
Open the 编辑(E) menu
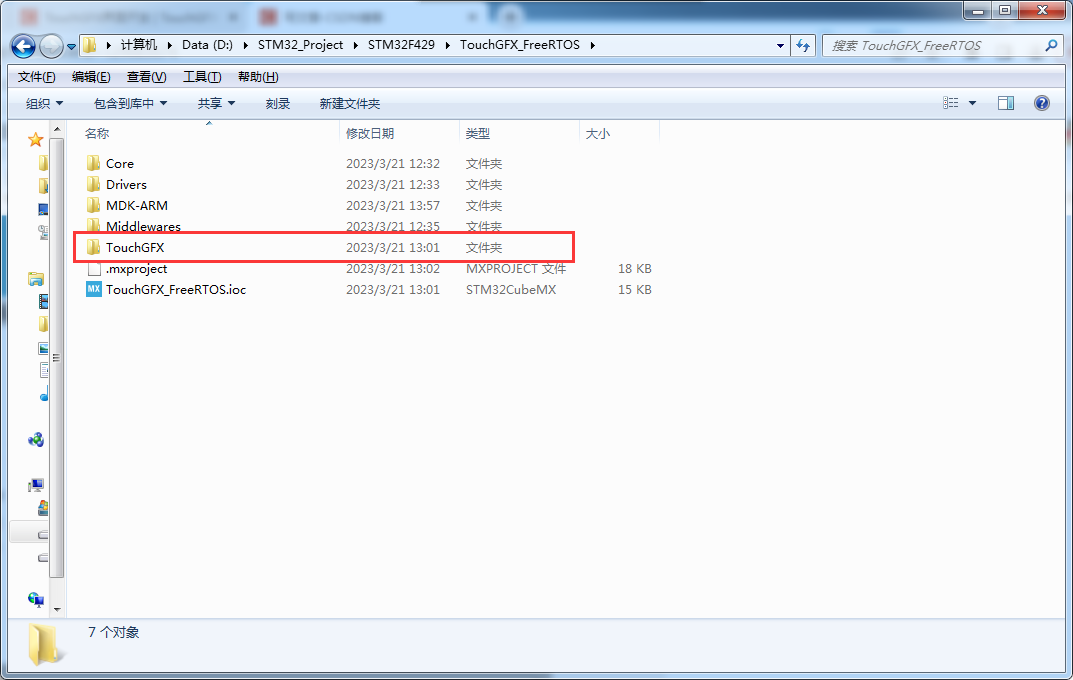[91, 77]
